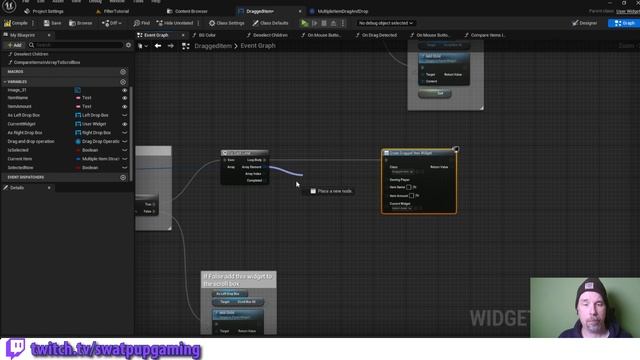This screenshot has height=360, width=640.
Task: Click Browse in the toolbar
Action: coord(81,23)
